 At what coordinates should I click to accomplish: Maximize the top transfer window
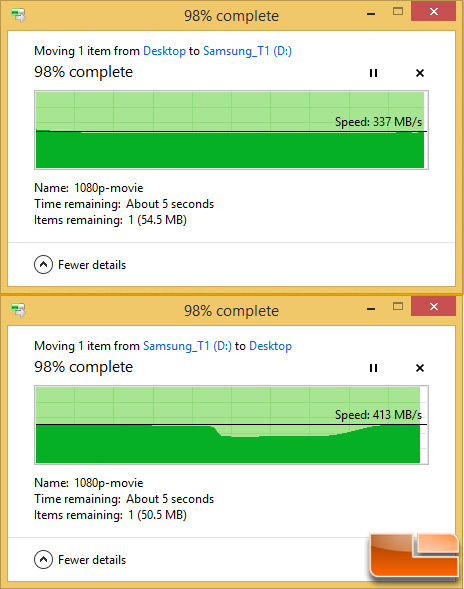[398, 12]
